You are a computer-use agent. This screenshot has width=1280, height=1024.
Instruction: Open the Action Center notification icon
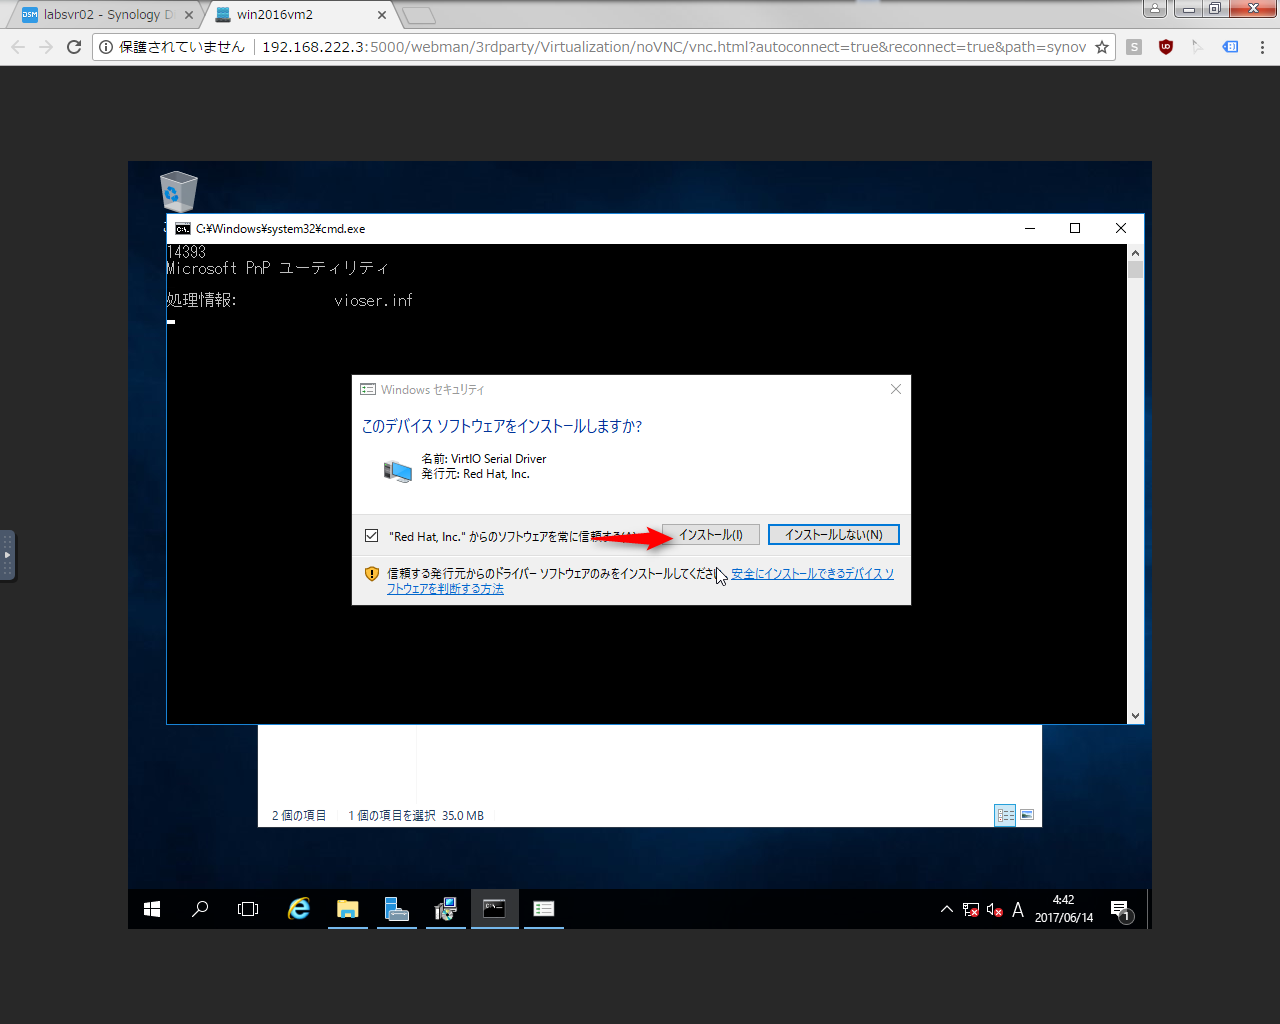(1122, 909)
